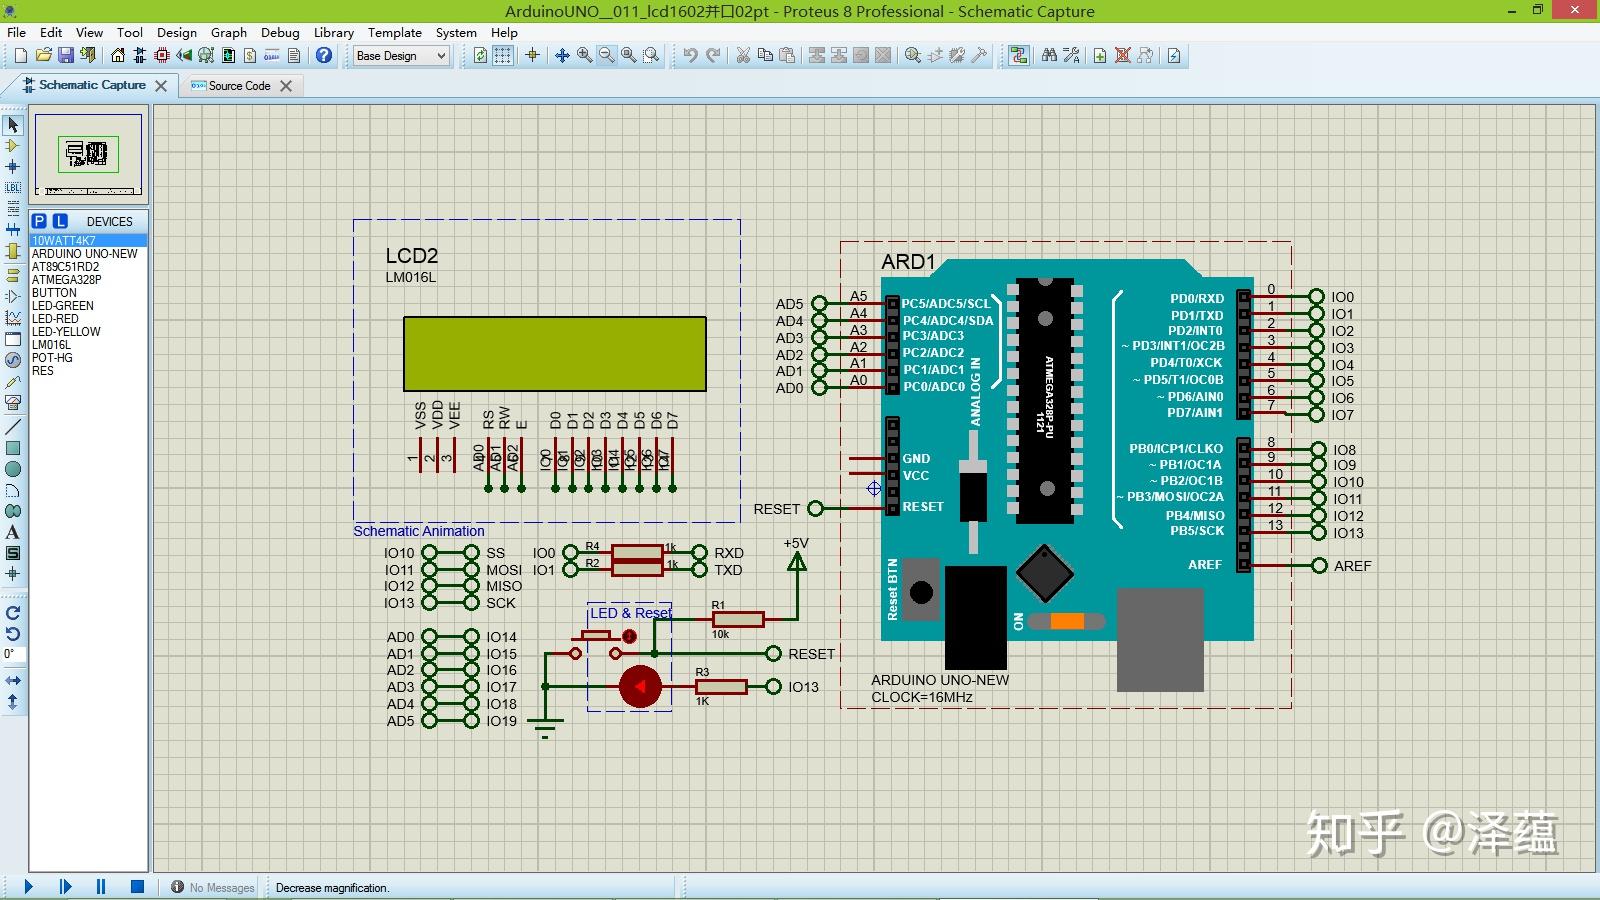The image size is (1600, 900).
Task: Activate the Voltage Probe tool
Action: point(13,383)
